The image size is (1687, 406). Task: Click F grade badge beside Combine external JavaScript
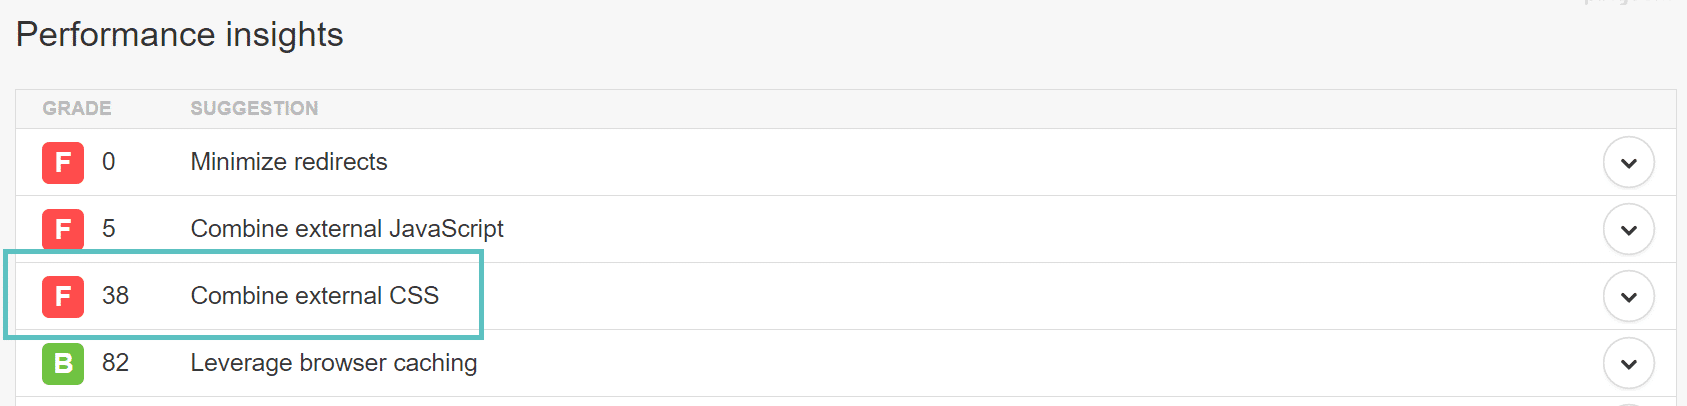63,229
